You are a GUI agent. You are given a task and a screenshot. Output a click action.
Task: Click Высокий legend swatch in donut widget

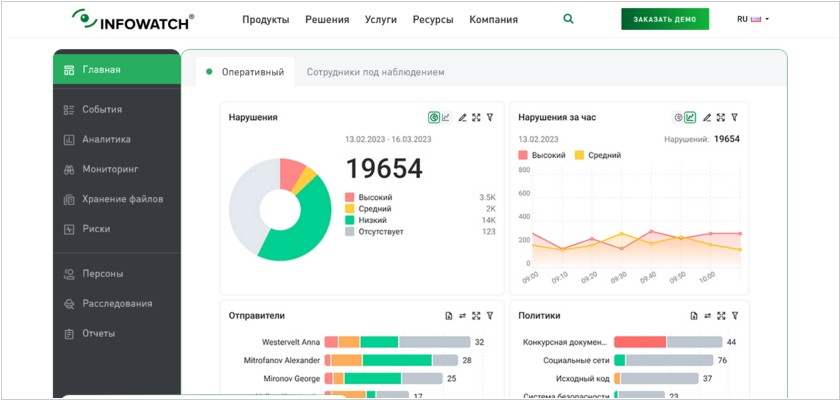[350, 197]
